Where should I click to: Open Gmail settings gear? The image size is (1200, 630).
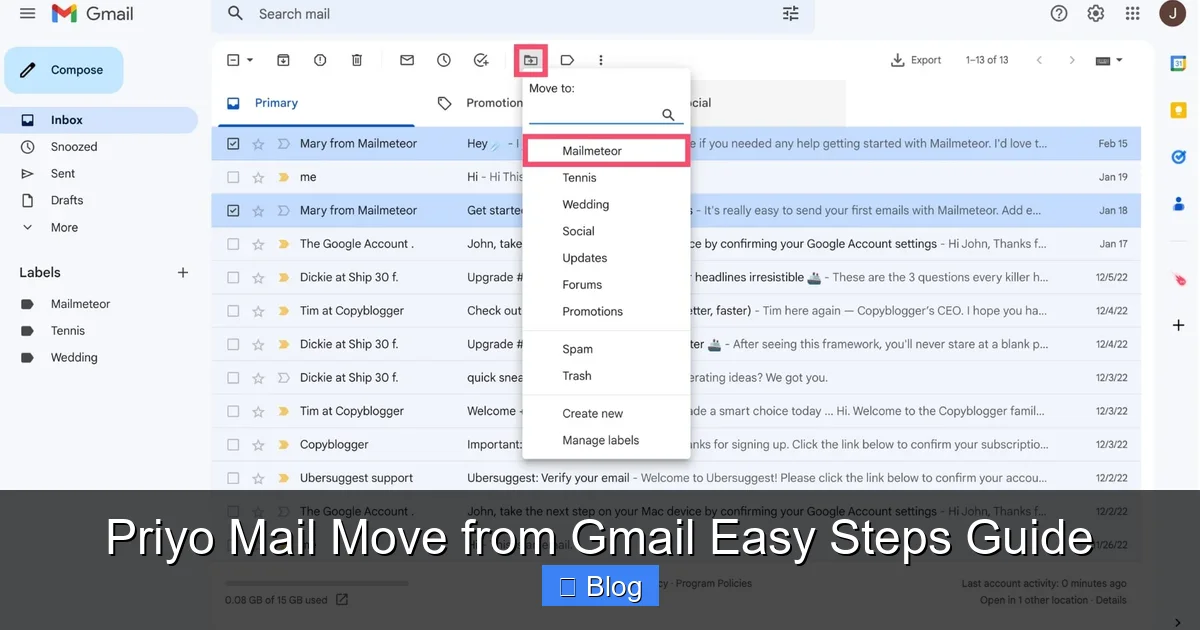[x=1095, y=13]
